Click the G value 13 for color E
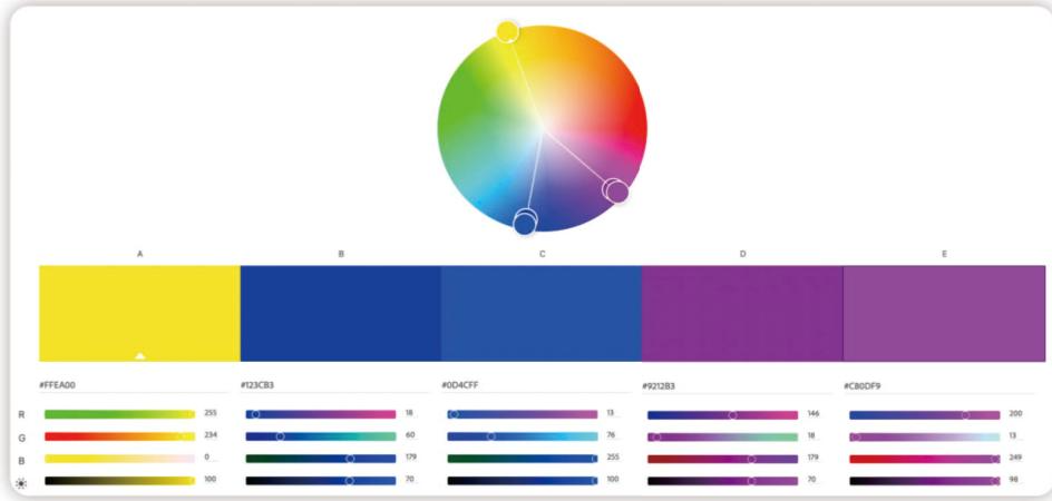 coord(1013,436)
